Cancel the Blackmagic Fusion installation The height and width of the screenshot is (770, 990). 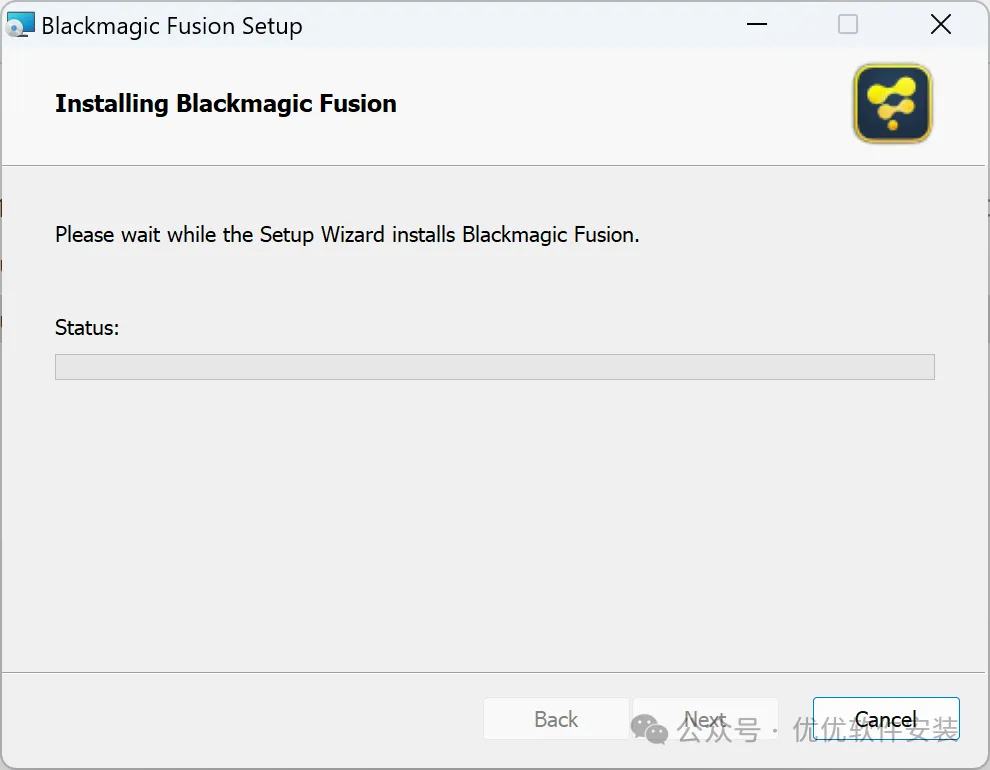[886, 719]
